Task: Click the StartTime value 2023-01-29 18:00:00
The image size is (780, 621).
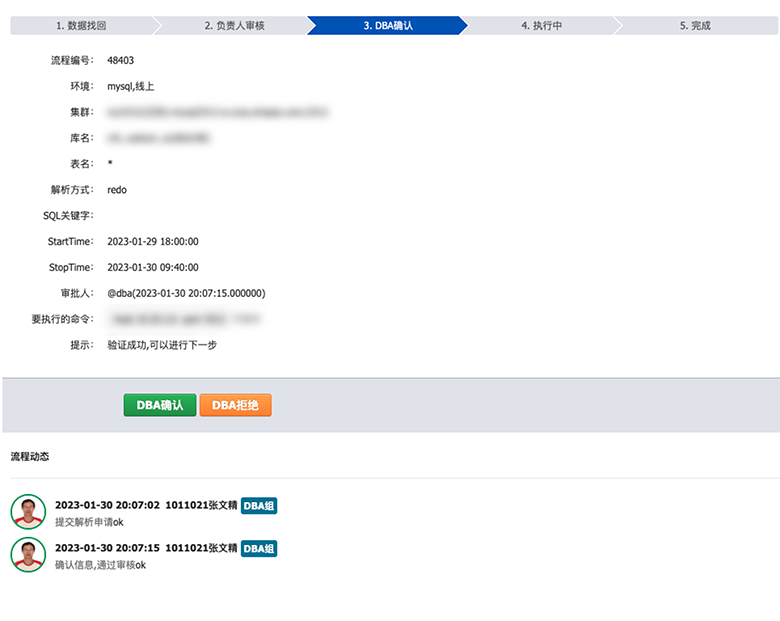Action: (x=153, y=242)
